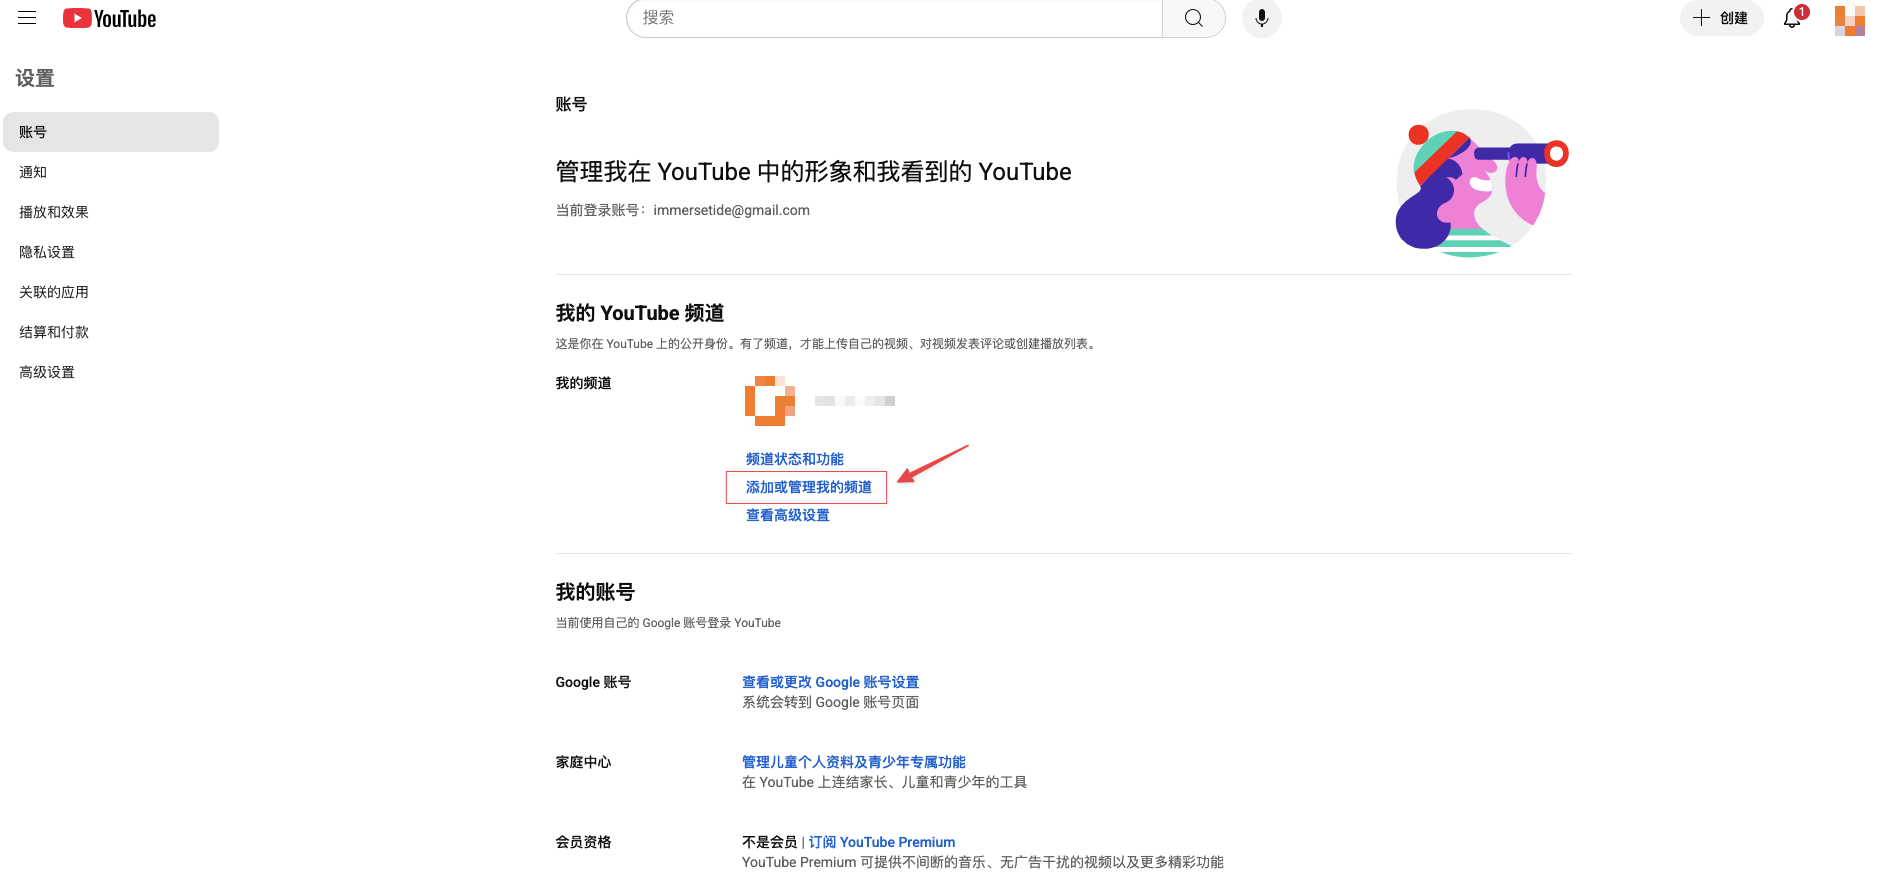Open 隐私设置 section
Screen dimensions: 1885x894
pos(111,252)
